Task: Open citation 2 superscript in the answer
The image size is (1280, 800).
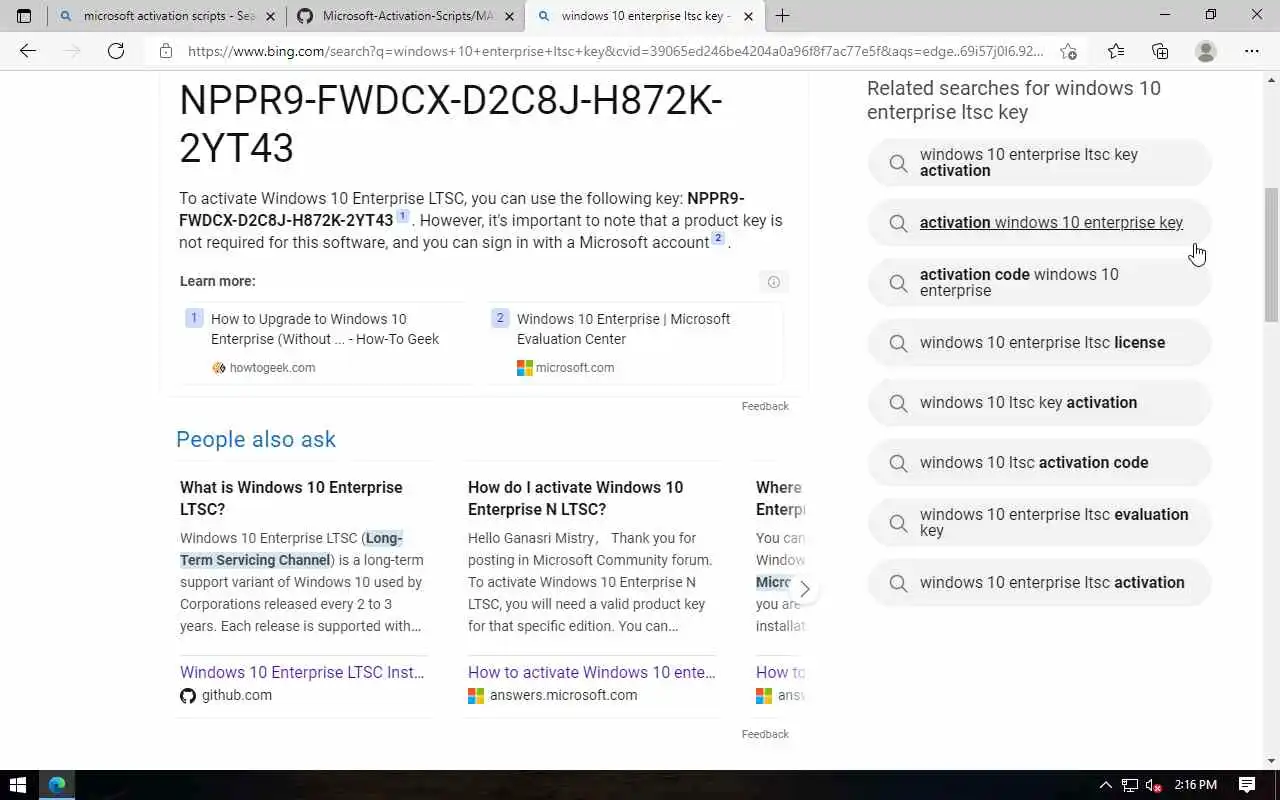Action: coord(718,238)
